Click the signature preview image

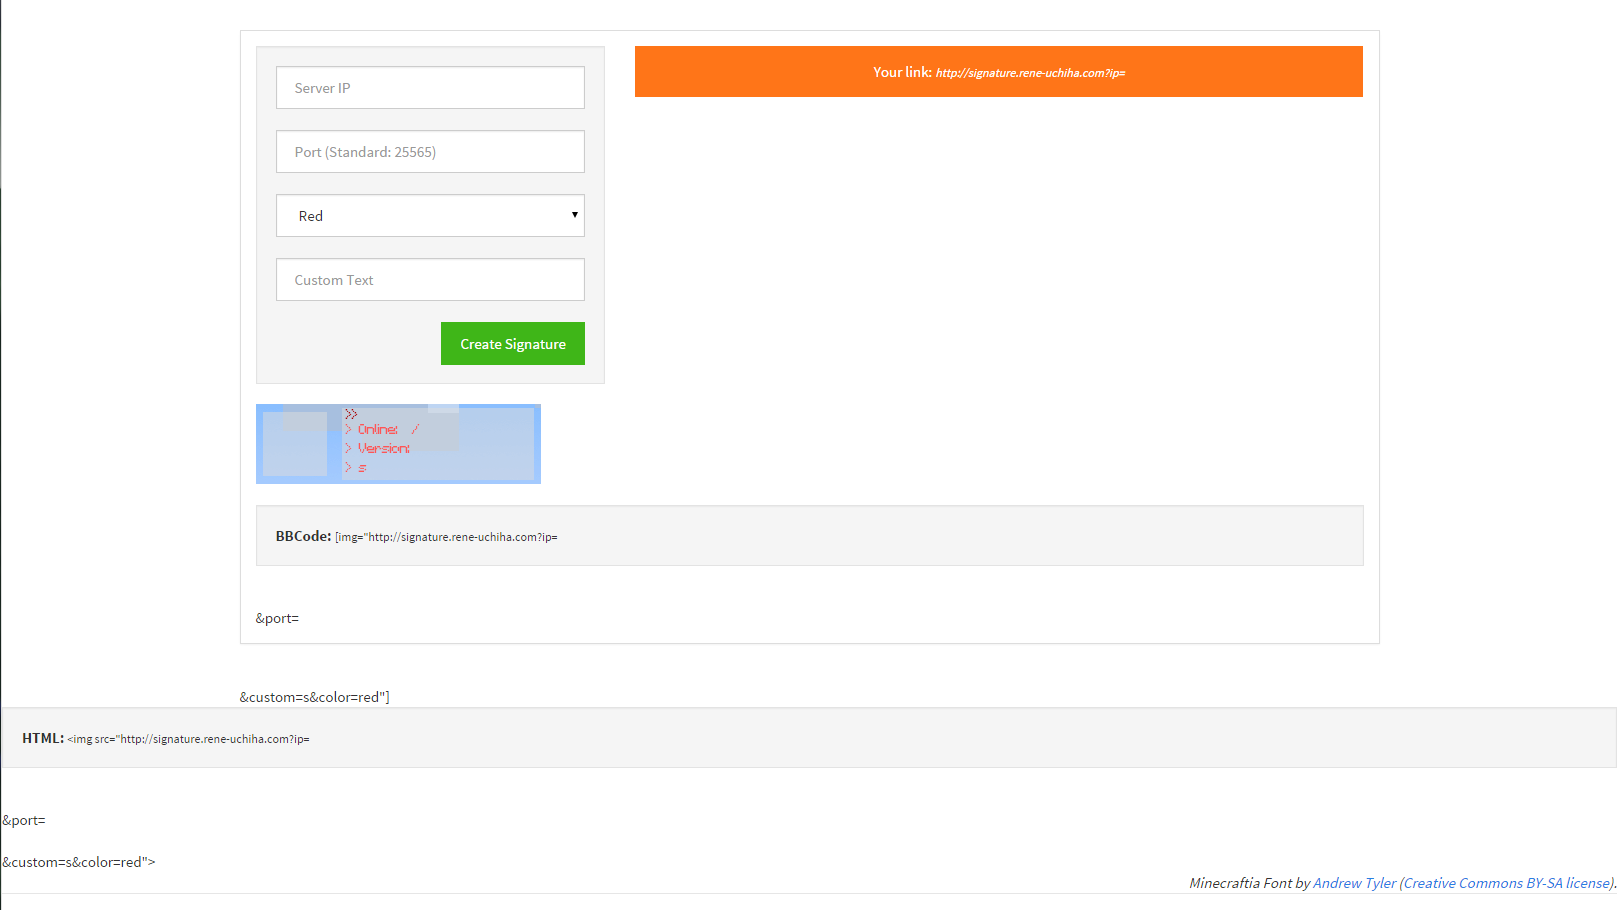[x=398, y=444]
